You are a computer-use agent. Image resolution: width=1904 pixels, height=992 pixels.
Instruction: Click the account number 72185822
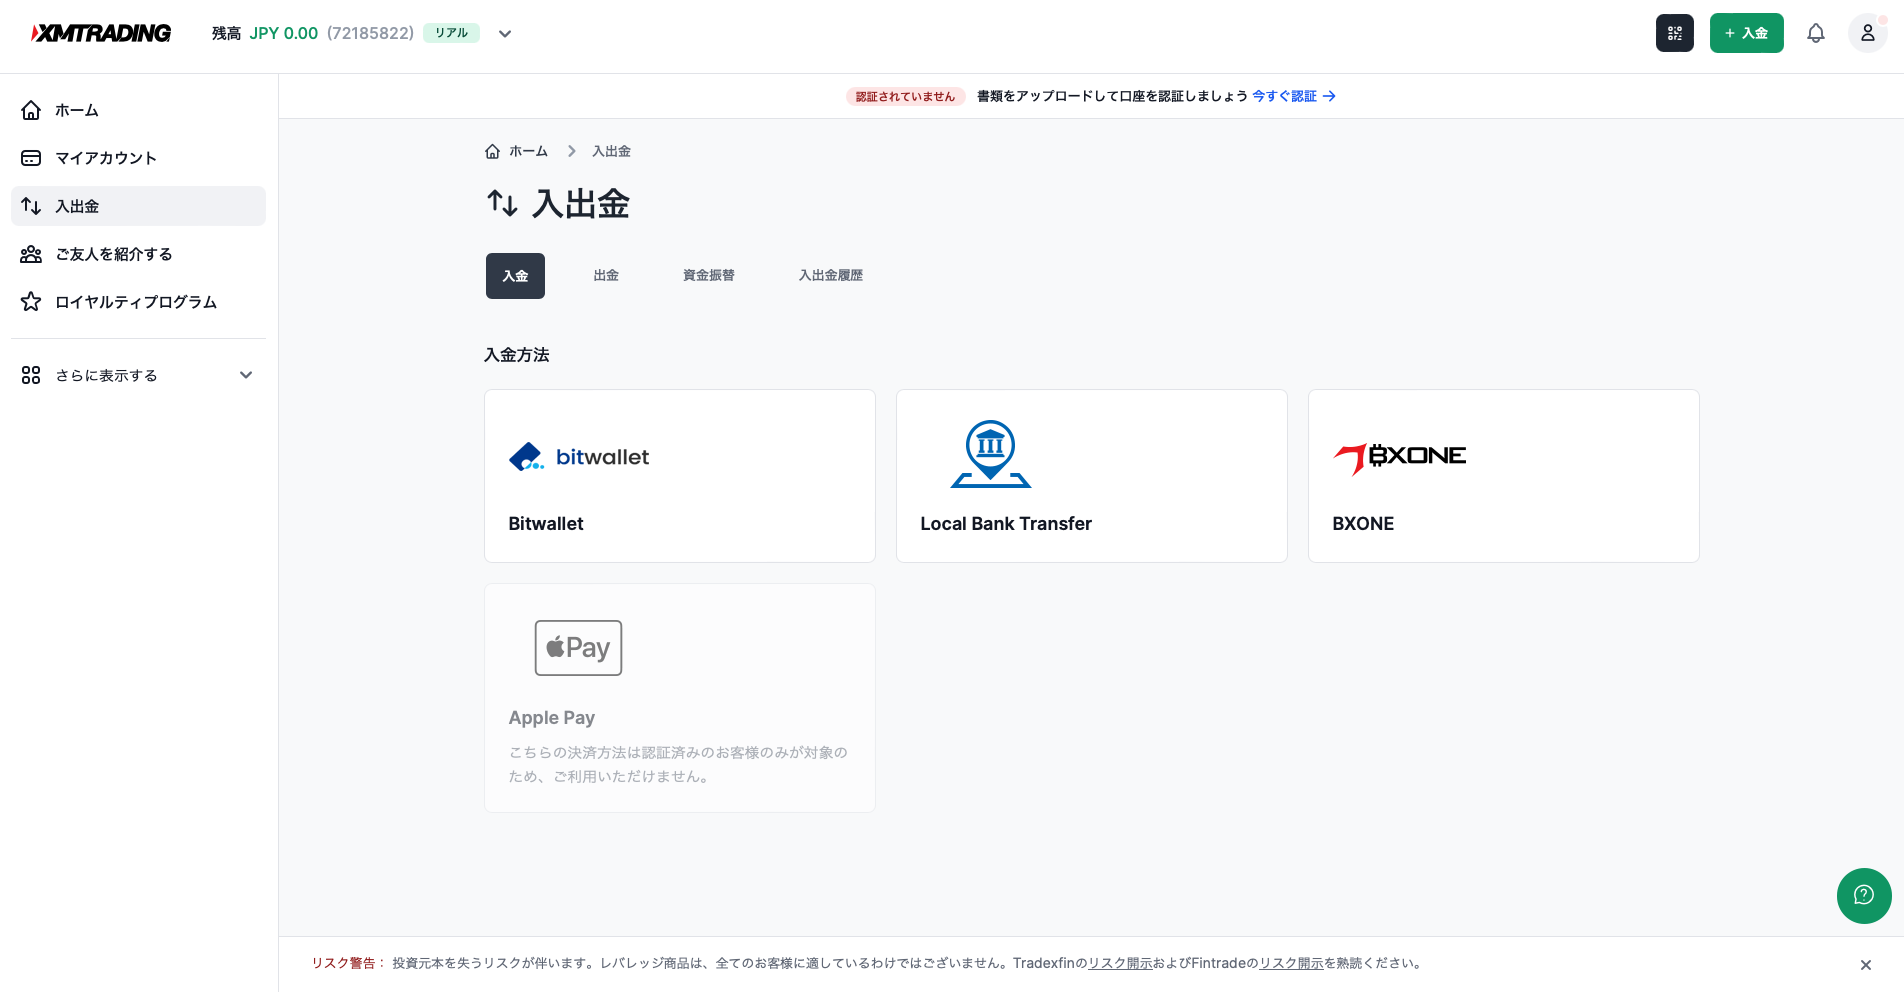pos(370,33)
